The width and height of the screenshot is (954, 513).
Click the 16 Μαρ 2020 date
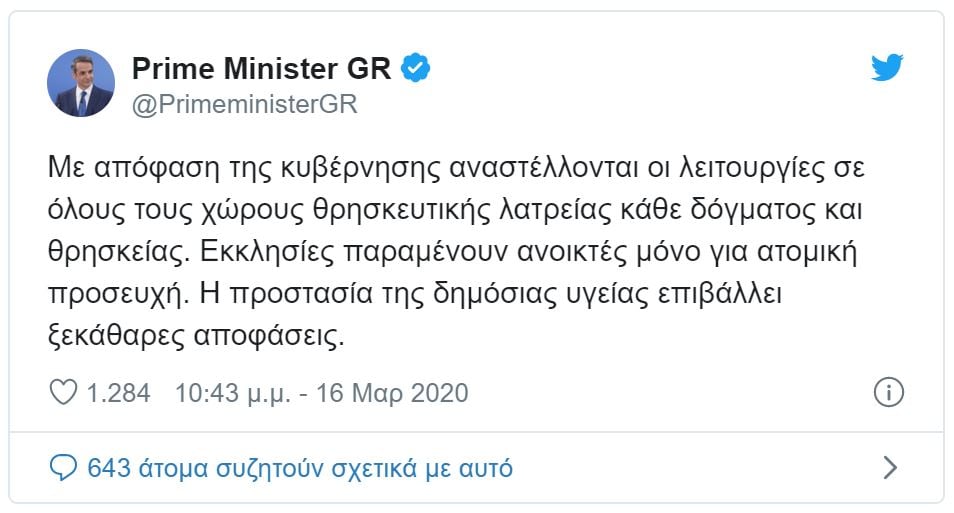392,393
